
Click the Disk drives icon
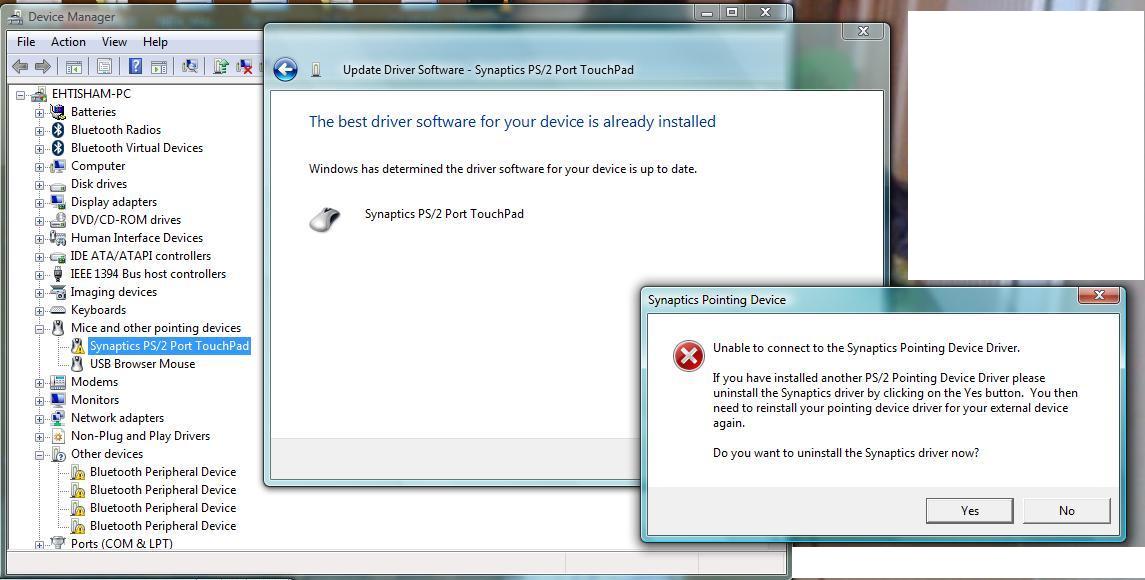58,184
